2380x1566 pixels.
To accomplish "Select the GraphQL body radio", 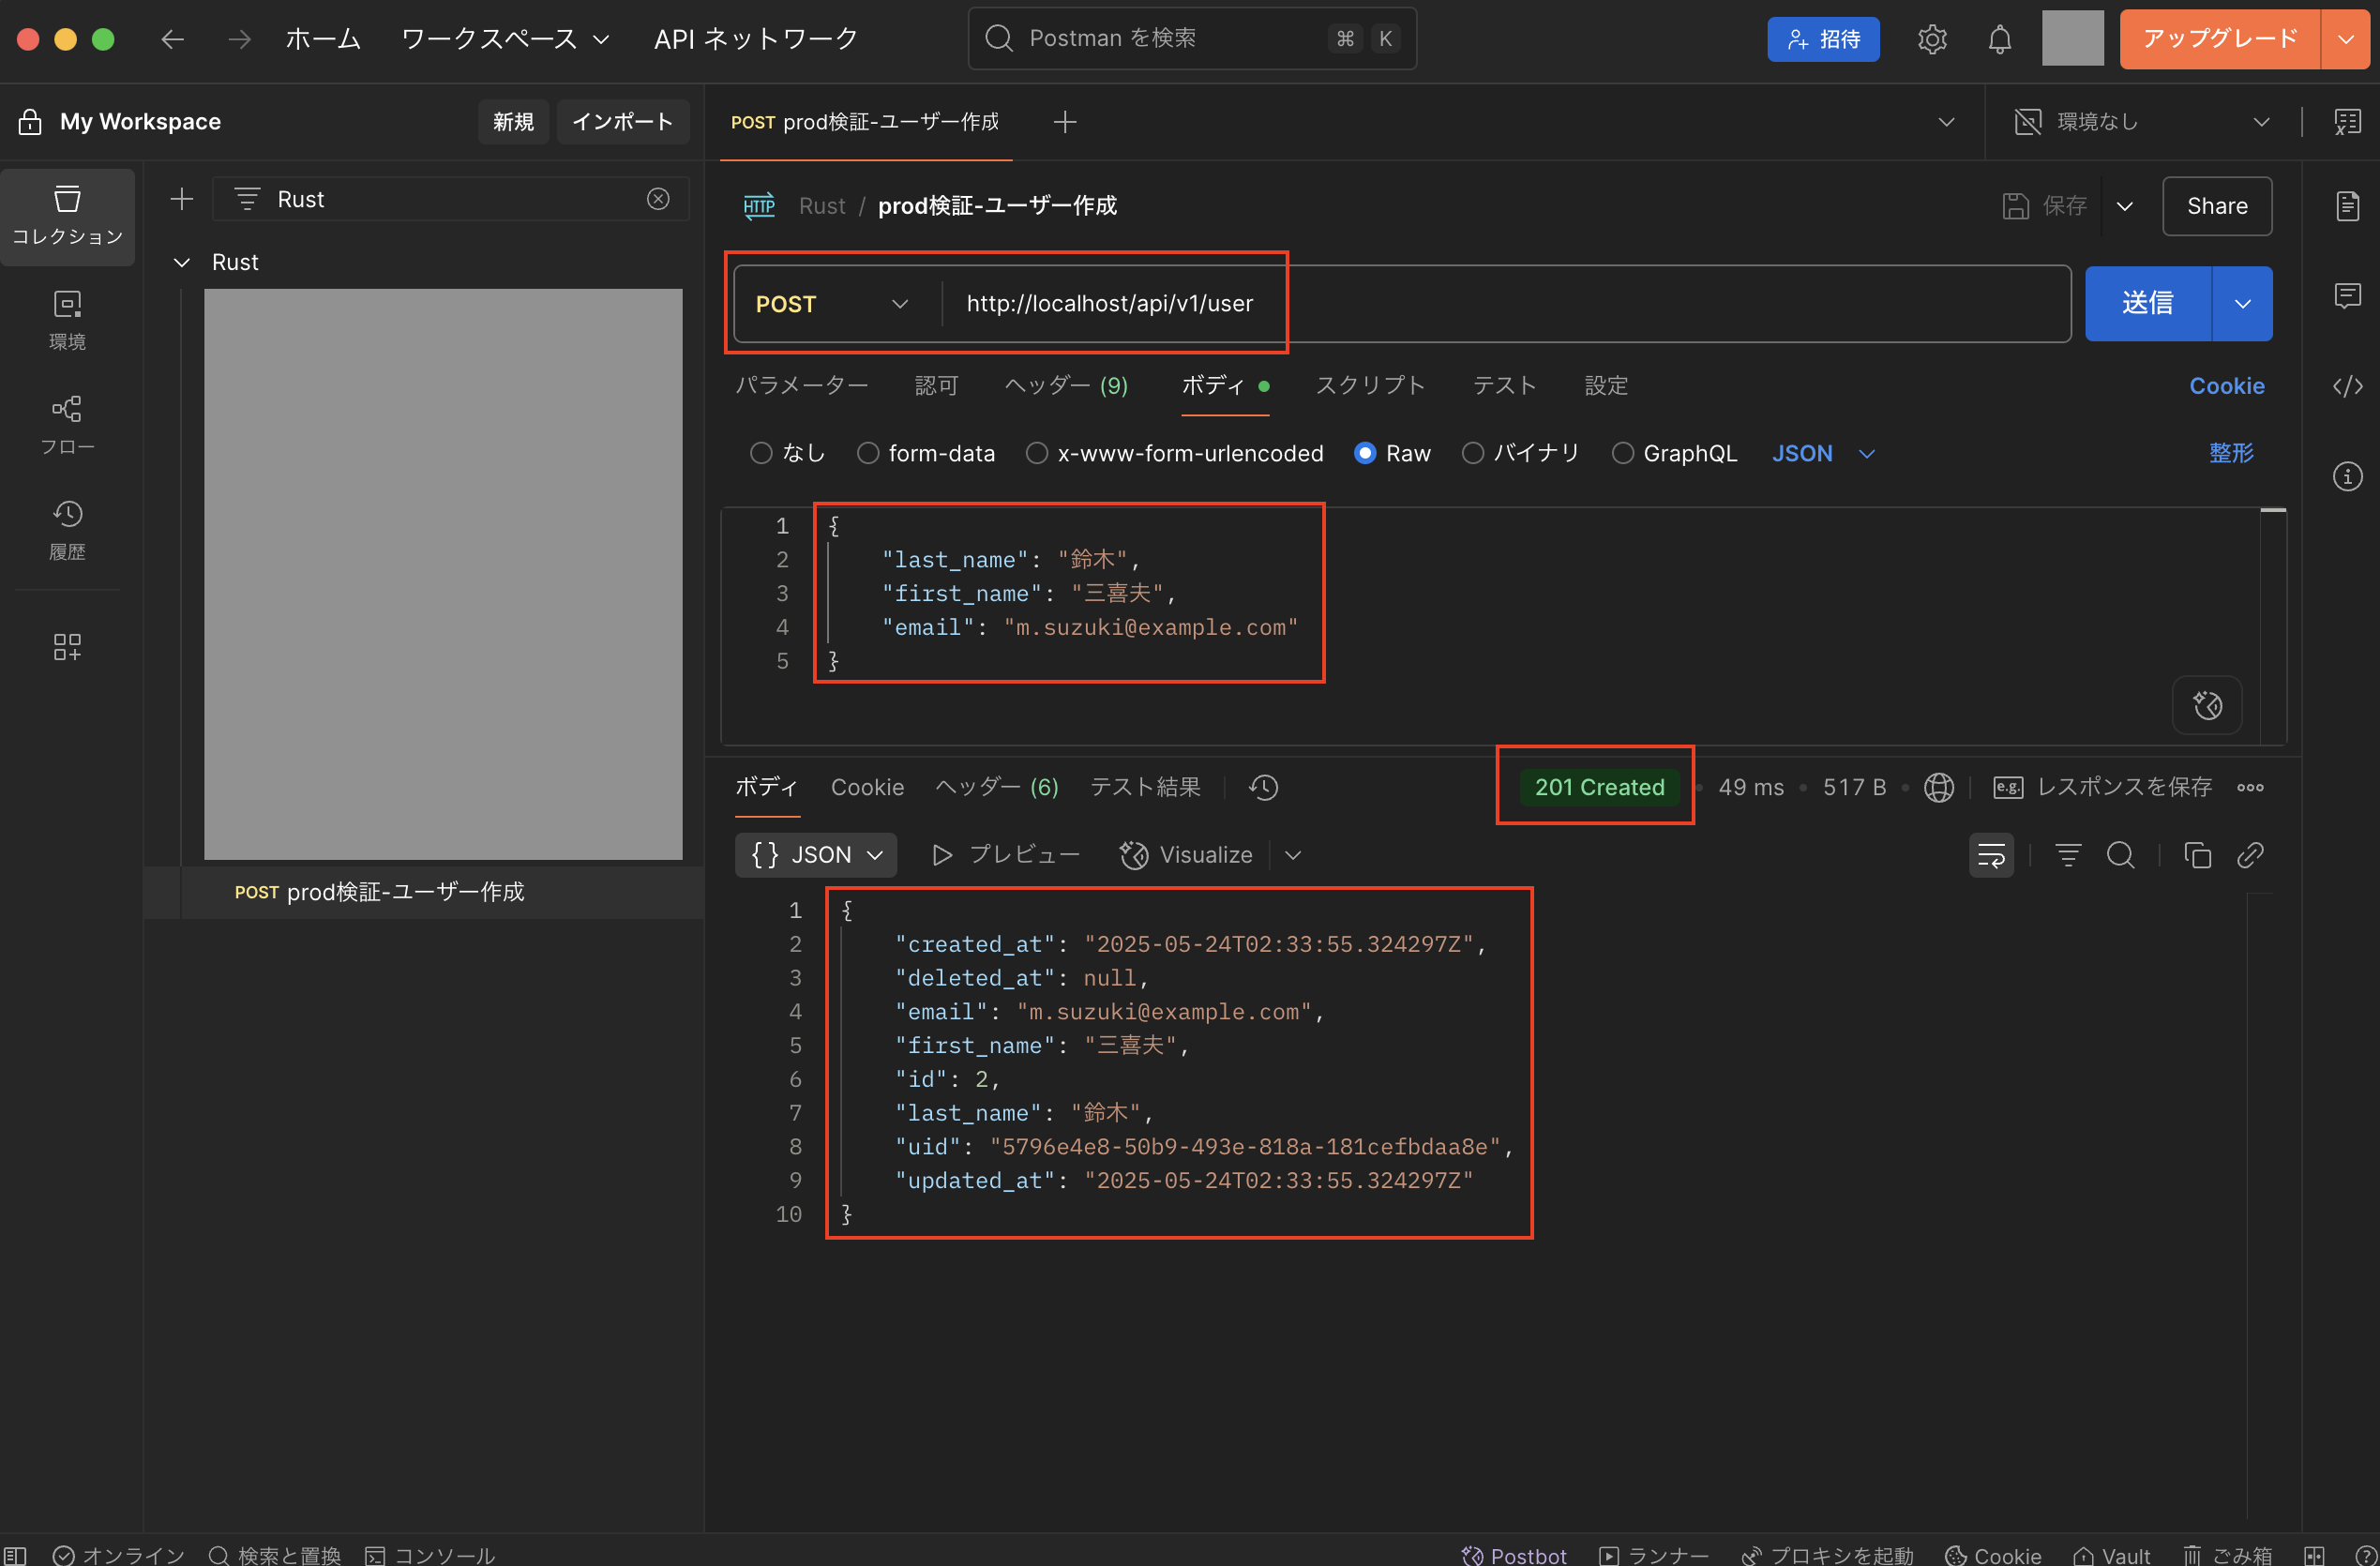I will point(1623,453).
